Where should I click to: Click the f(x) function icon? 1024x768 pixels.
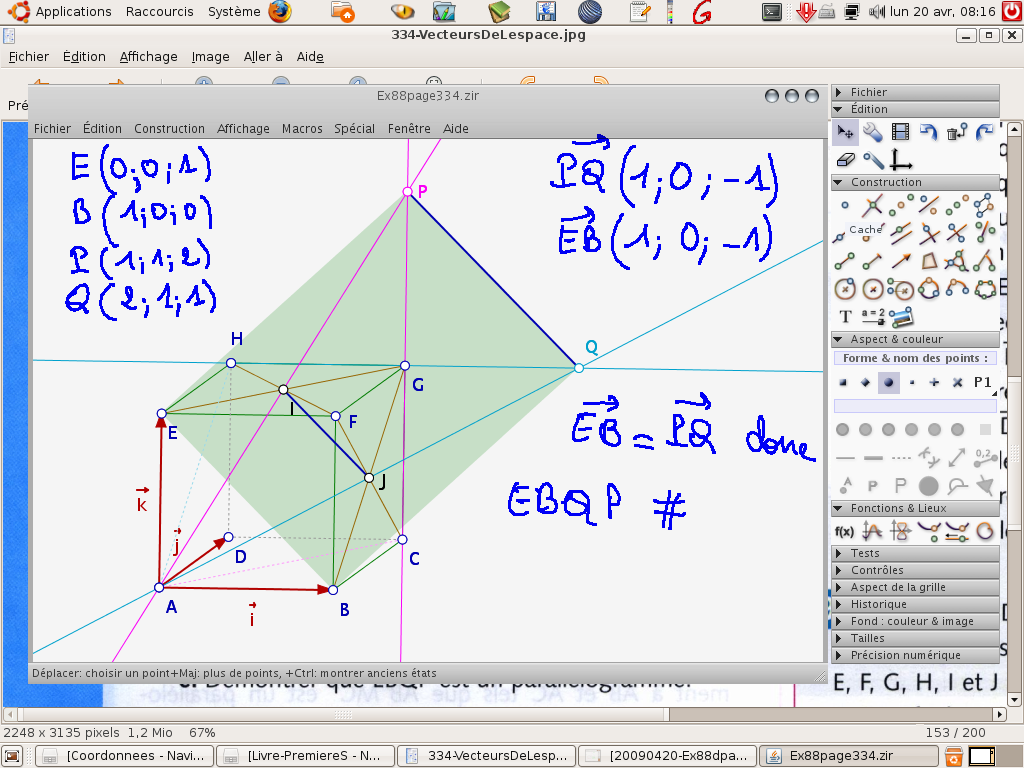tap(844, 531)
